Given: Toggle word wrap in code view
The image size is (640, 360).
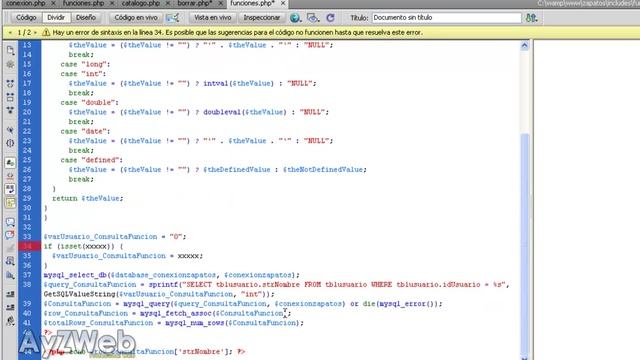Looking at the screenshot, I should coord(10,189).
